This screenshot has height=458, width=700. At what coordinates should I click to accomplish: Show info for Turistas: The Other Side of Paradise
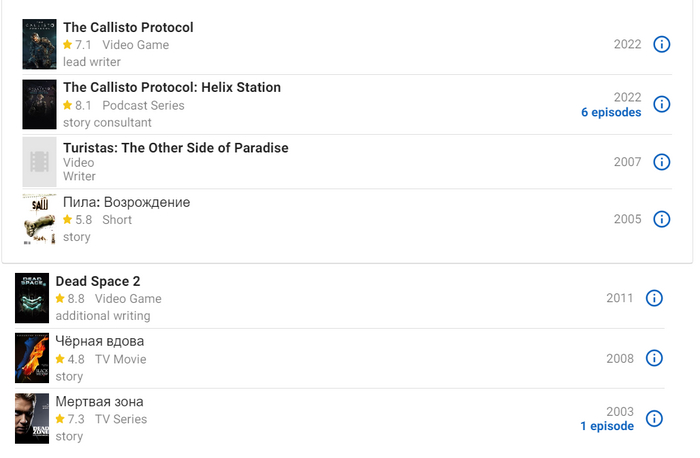661,162
